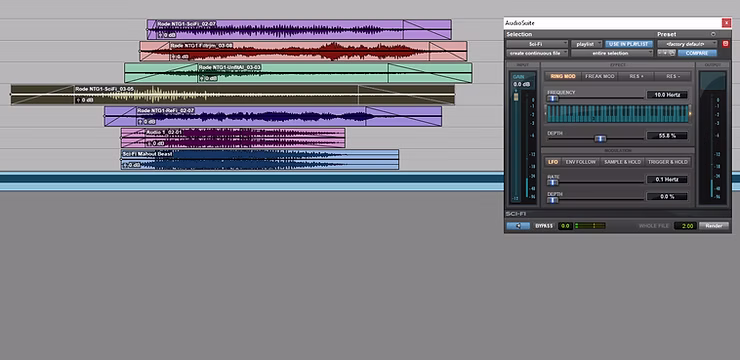Click the red plug-in target icon
The width and height of the screenshot is (740, 360).
click(x=725, y=43)
